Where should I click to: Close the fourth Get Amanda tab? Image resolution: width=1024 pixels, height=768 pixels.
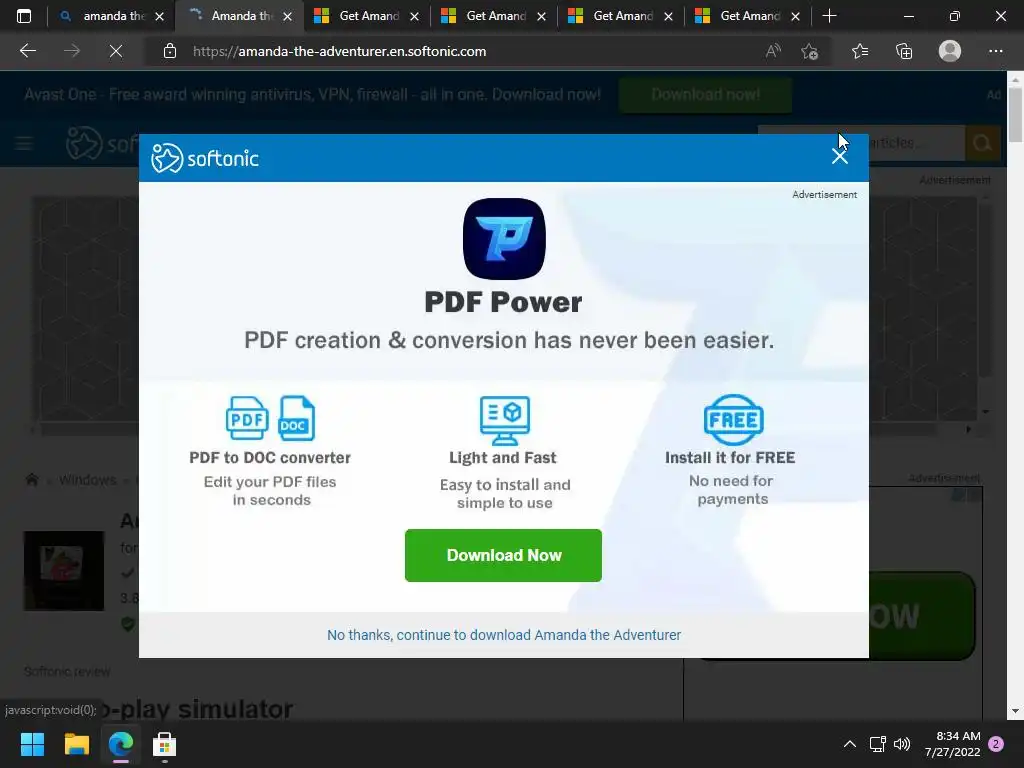pos(795,16)
